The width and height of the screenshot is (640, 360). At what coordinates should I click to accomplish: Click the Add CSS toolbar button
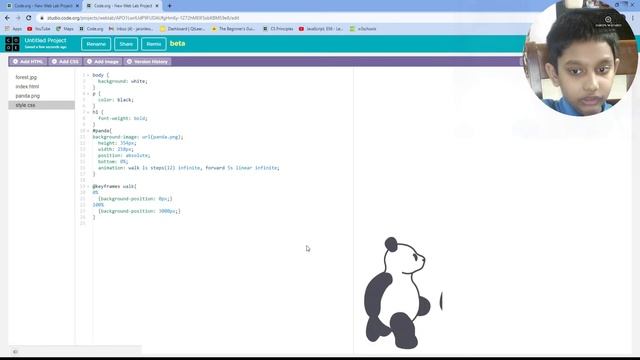pos(65,62)
